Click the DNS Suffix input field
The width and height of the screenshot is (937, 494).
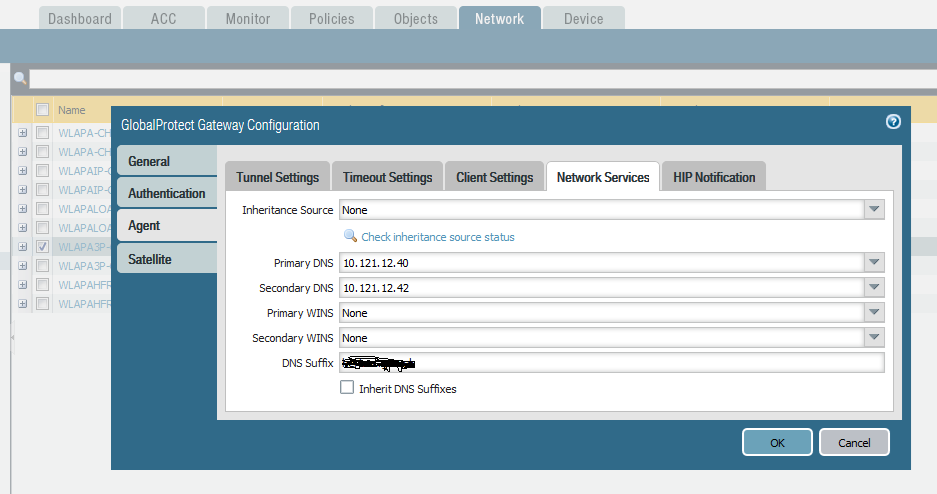point(612,363)
